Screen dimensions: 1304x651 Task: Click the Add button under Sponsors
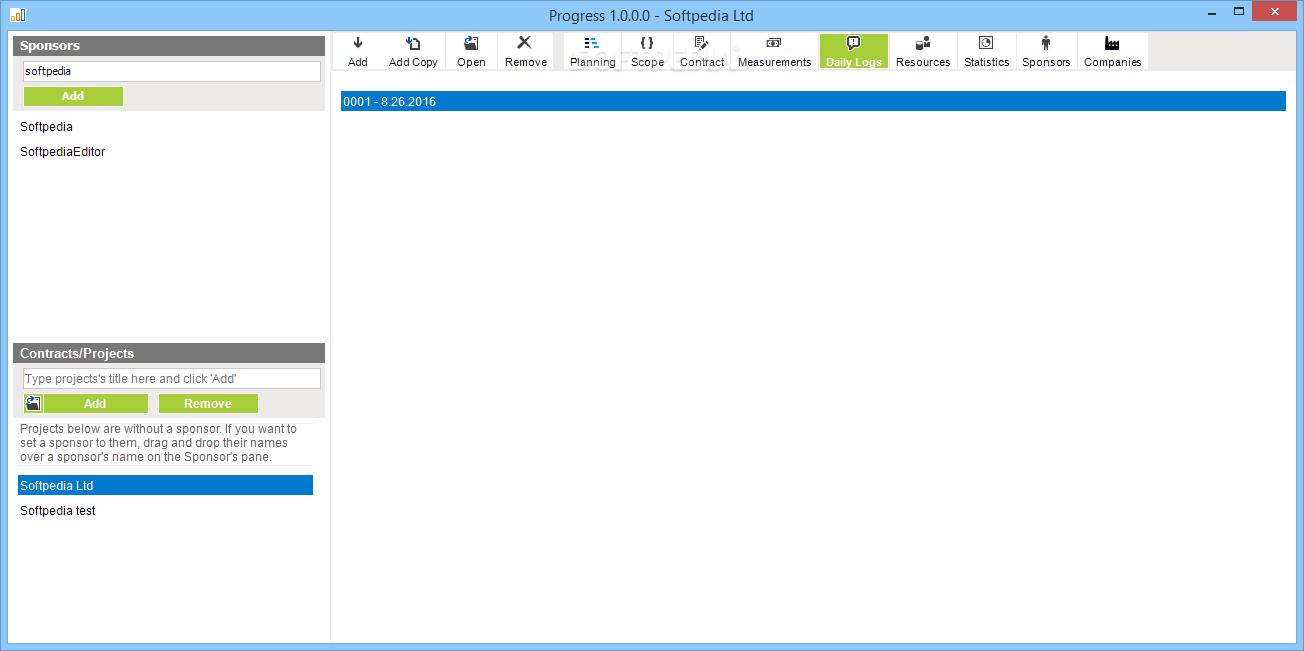tap(73, 96)
